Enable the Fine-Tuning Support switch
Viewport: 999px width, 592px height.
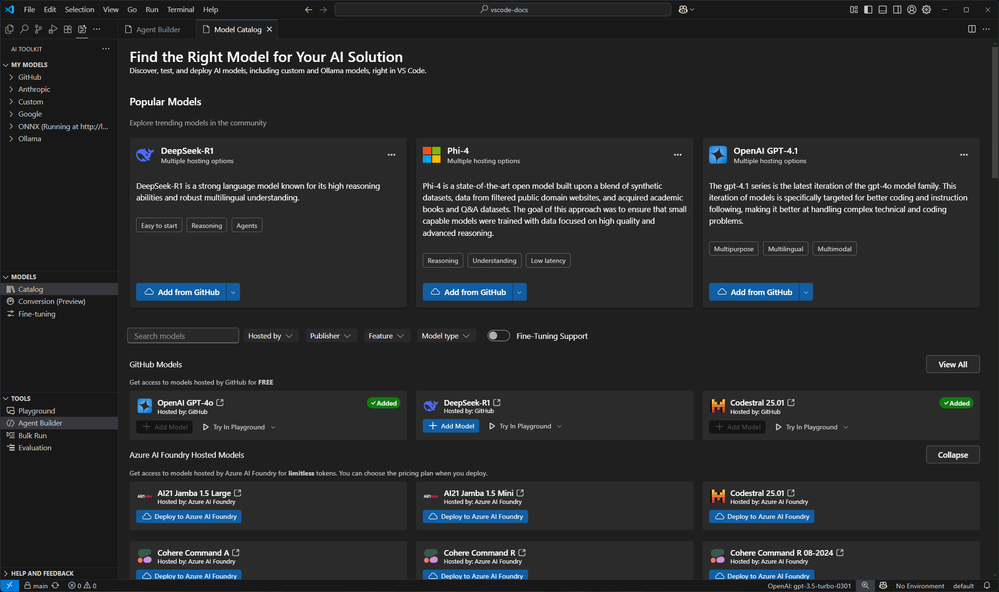(x=498, y=336)
